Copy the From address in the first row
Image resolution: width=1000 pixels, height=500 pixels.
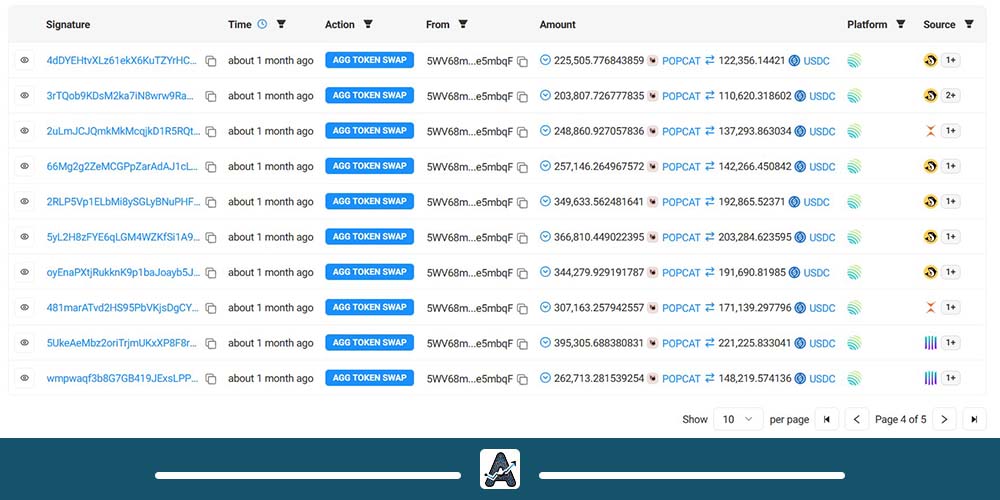pos(522,61)
